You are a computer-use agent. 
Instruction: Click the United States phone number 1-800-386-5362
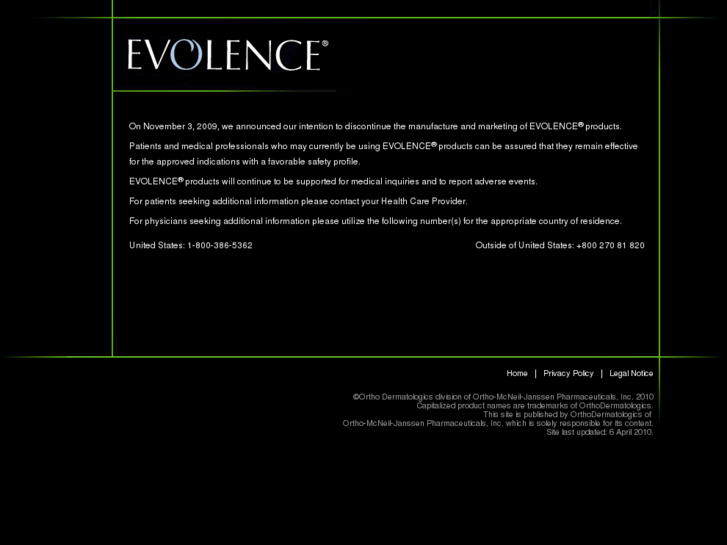220,245
